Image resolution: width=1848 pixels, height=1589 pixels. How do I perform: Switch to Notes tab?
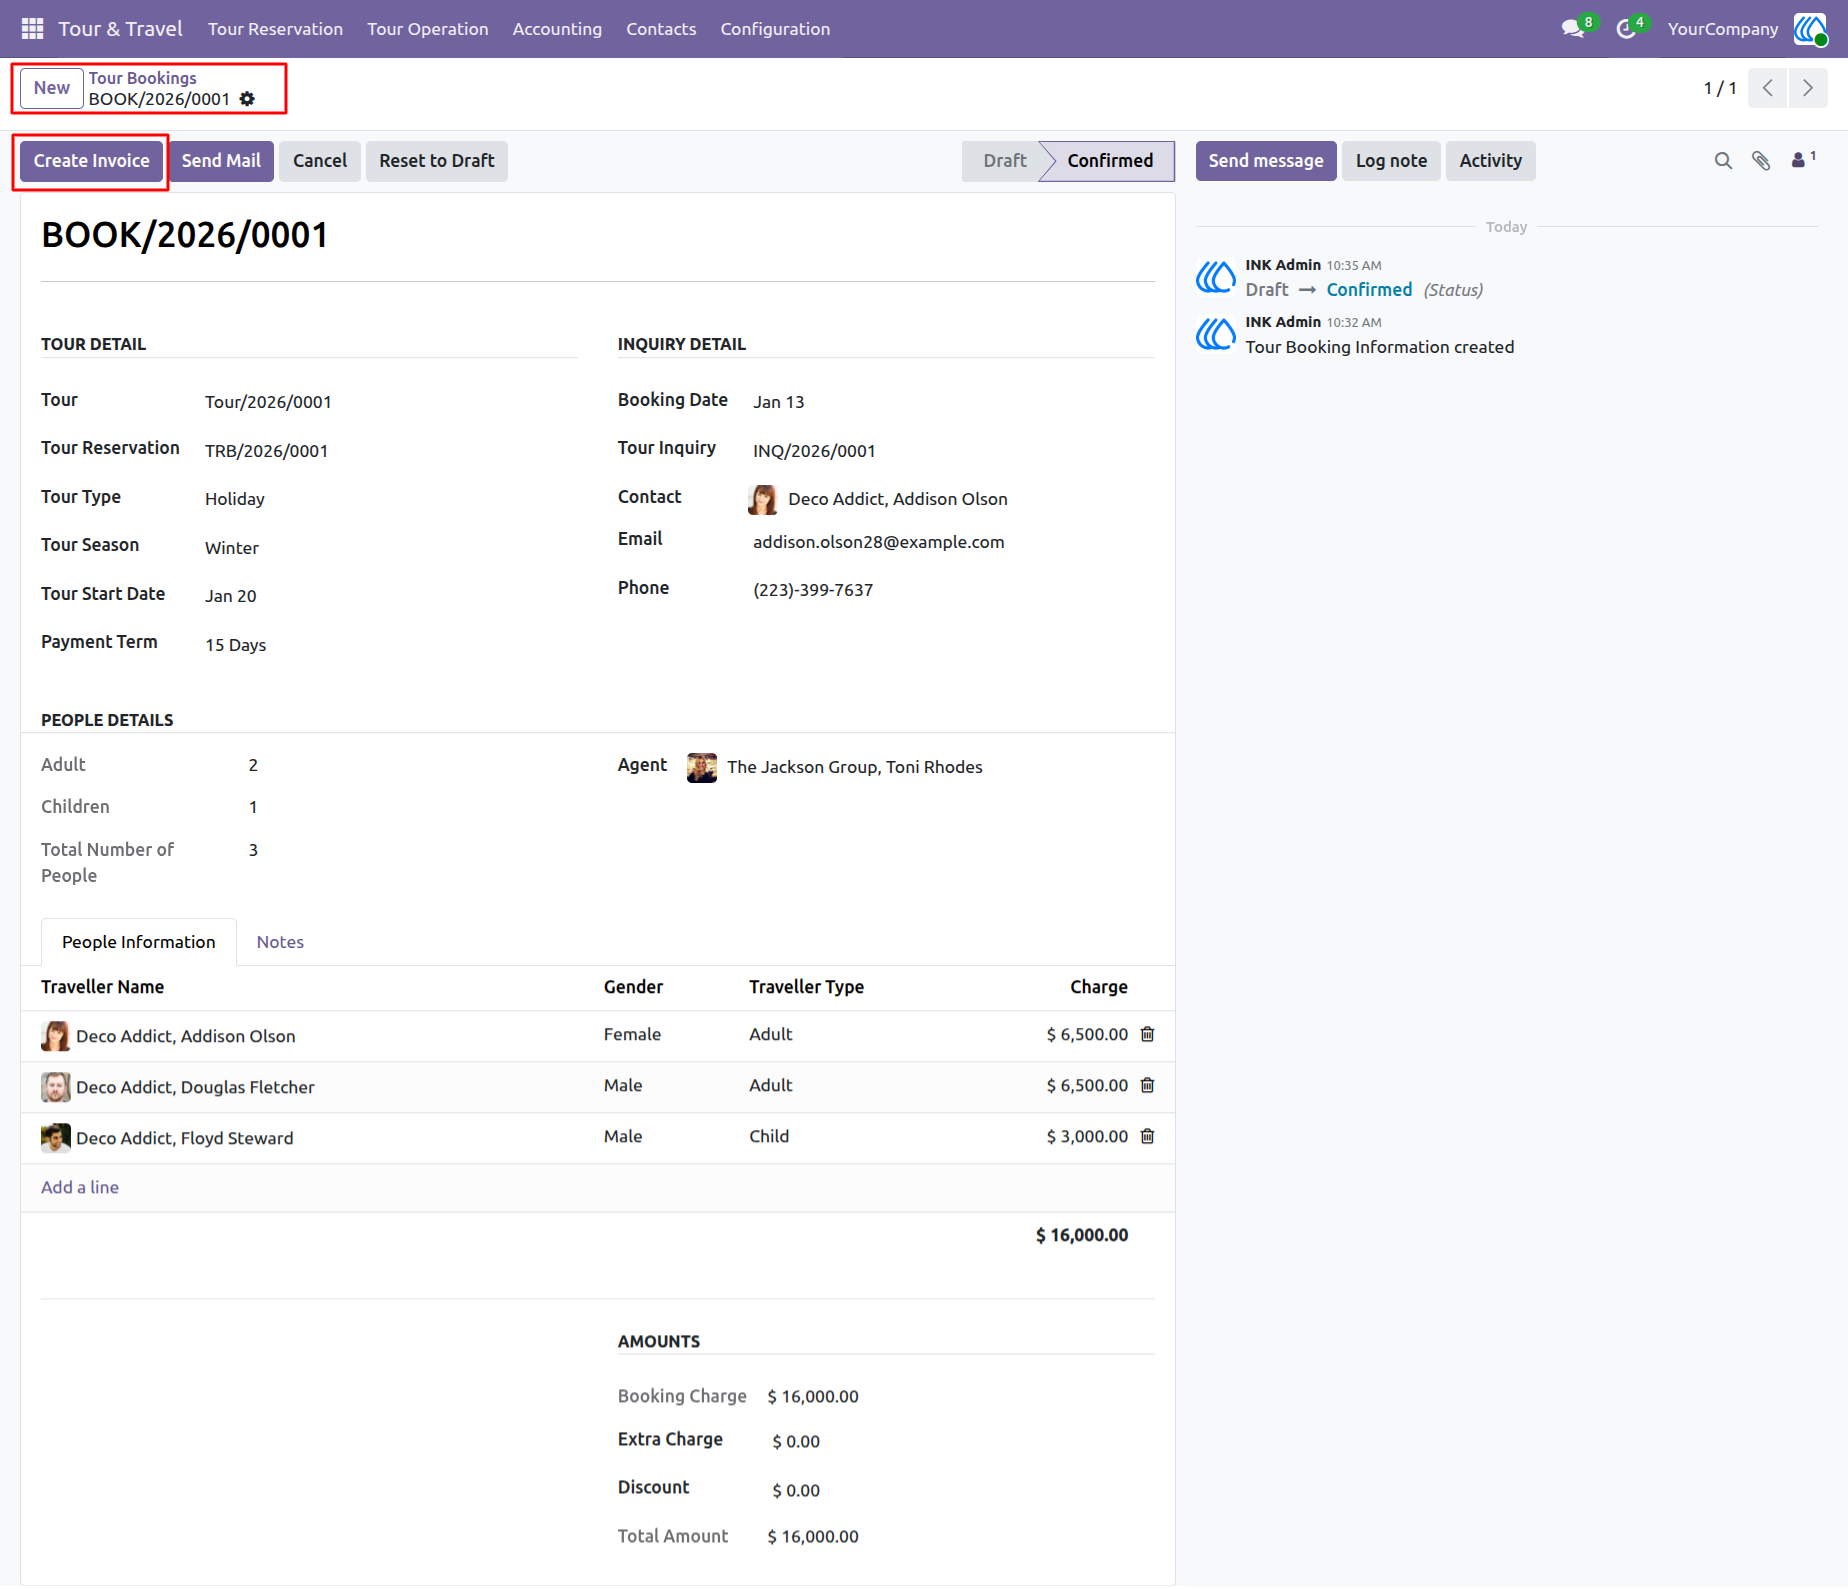coord(280,942)
